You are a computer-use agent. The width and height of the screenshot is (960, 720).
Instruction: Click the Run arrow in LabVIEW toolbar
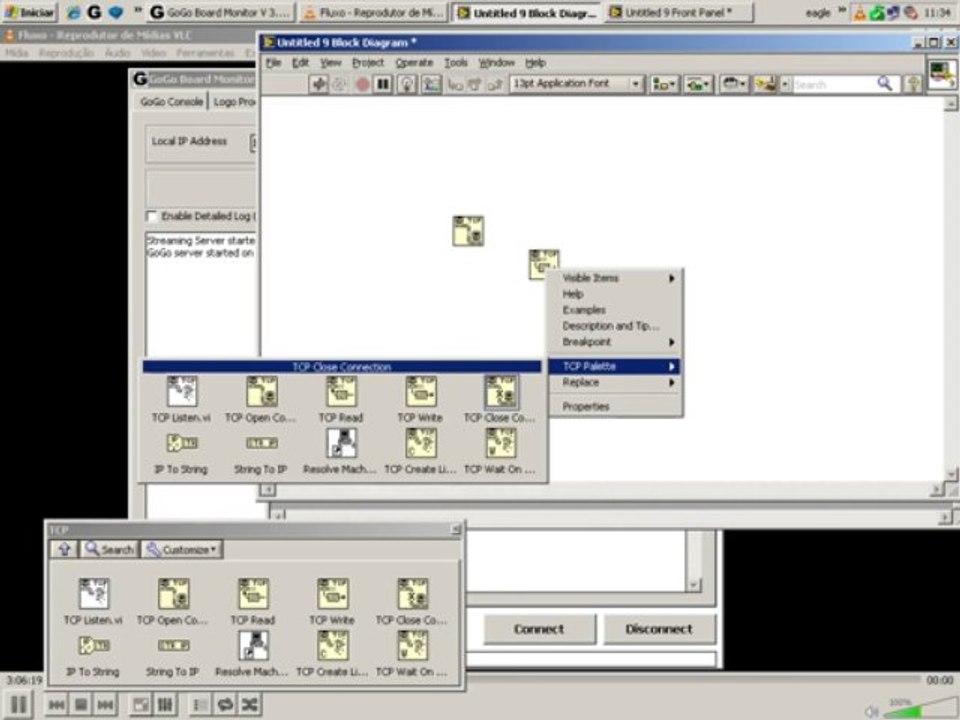coord(318,84)
